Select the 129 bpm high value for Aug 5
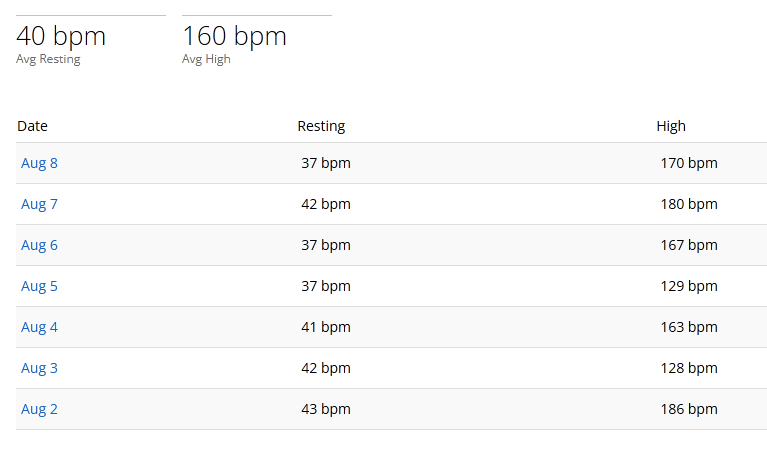The width and height of the screenshot is (767, 449). 689,286
